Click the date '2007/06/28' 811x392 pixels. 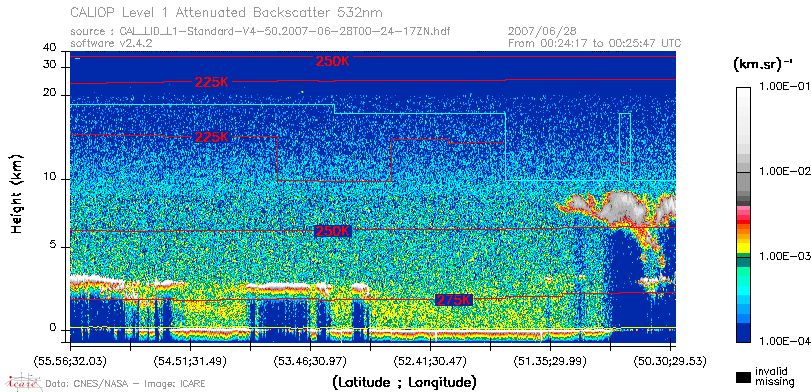[x=543, y=32]
